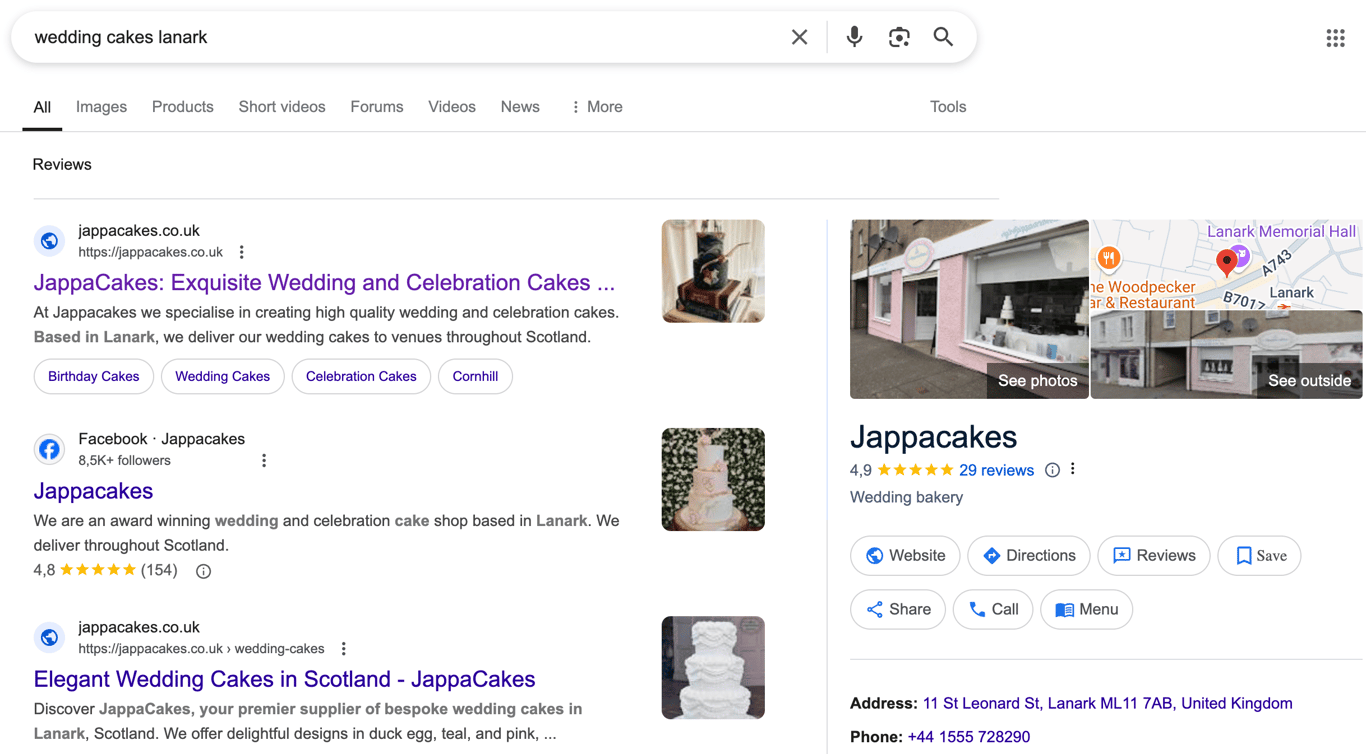Open Google Lens image search
The width and height of the screenshot is (1366, 754).
click(x=899, y=36)
